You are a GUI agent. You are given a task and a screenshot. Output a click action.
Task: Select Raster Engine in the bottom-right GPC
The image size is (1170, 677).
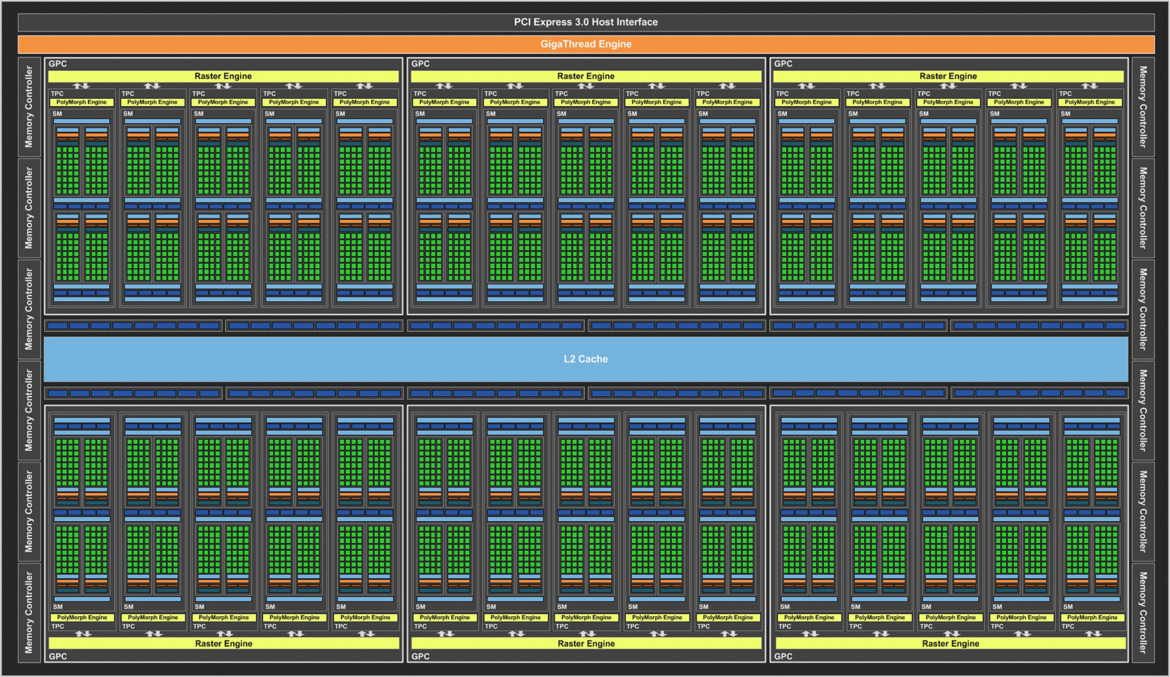(x=950, y=643)
